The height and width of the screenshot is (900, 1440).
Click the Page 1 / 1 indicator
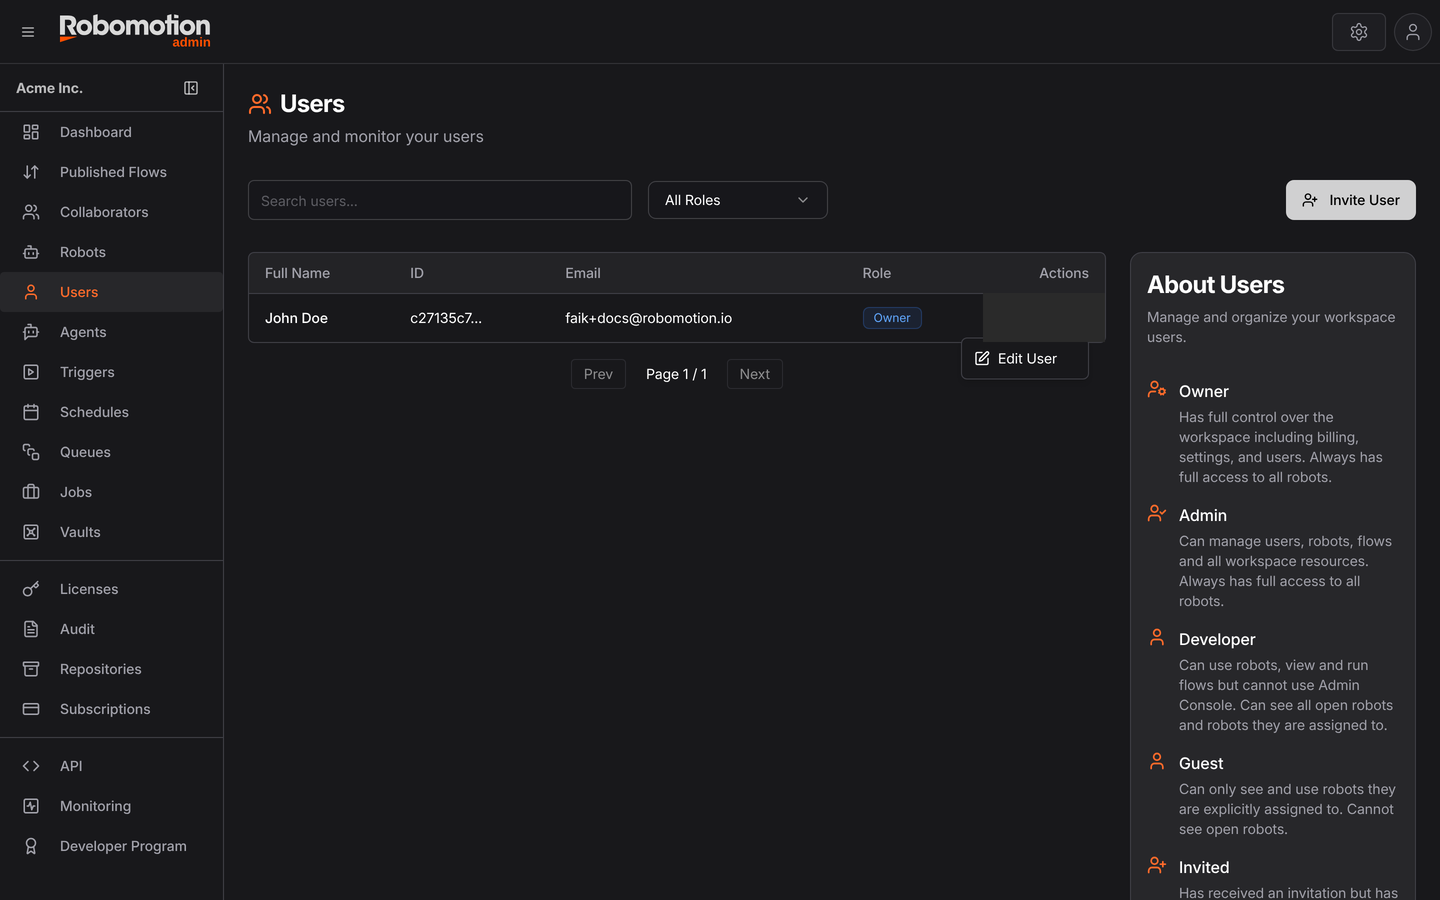(x=676, y=374)
